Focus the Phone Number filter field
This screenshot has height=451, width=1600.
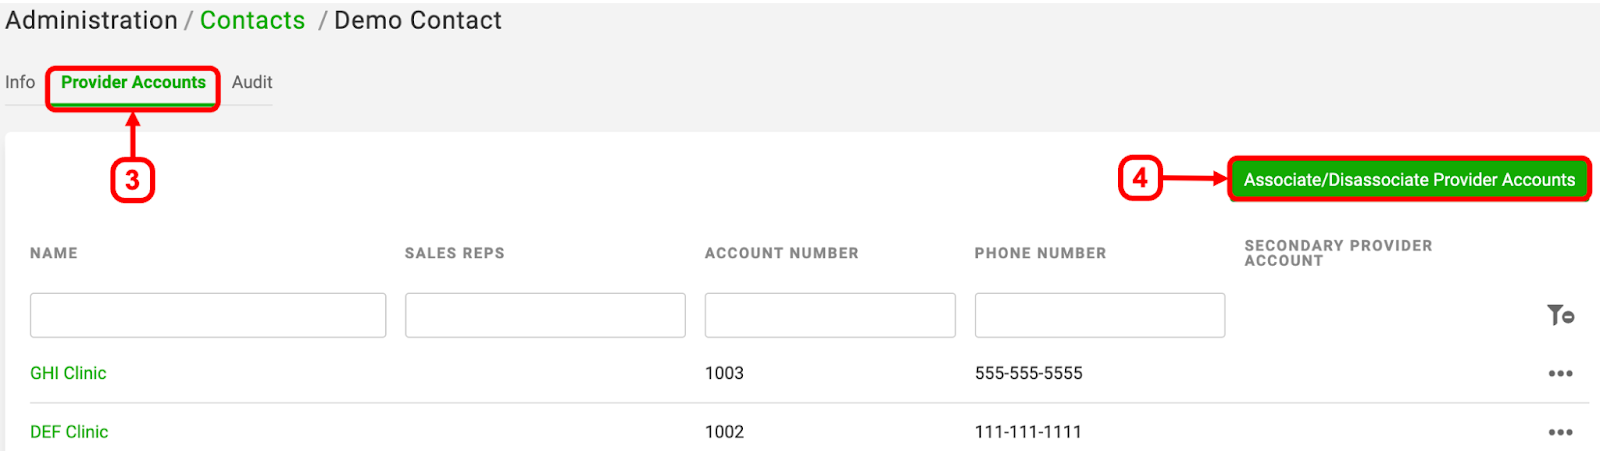pos(1100,315)
